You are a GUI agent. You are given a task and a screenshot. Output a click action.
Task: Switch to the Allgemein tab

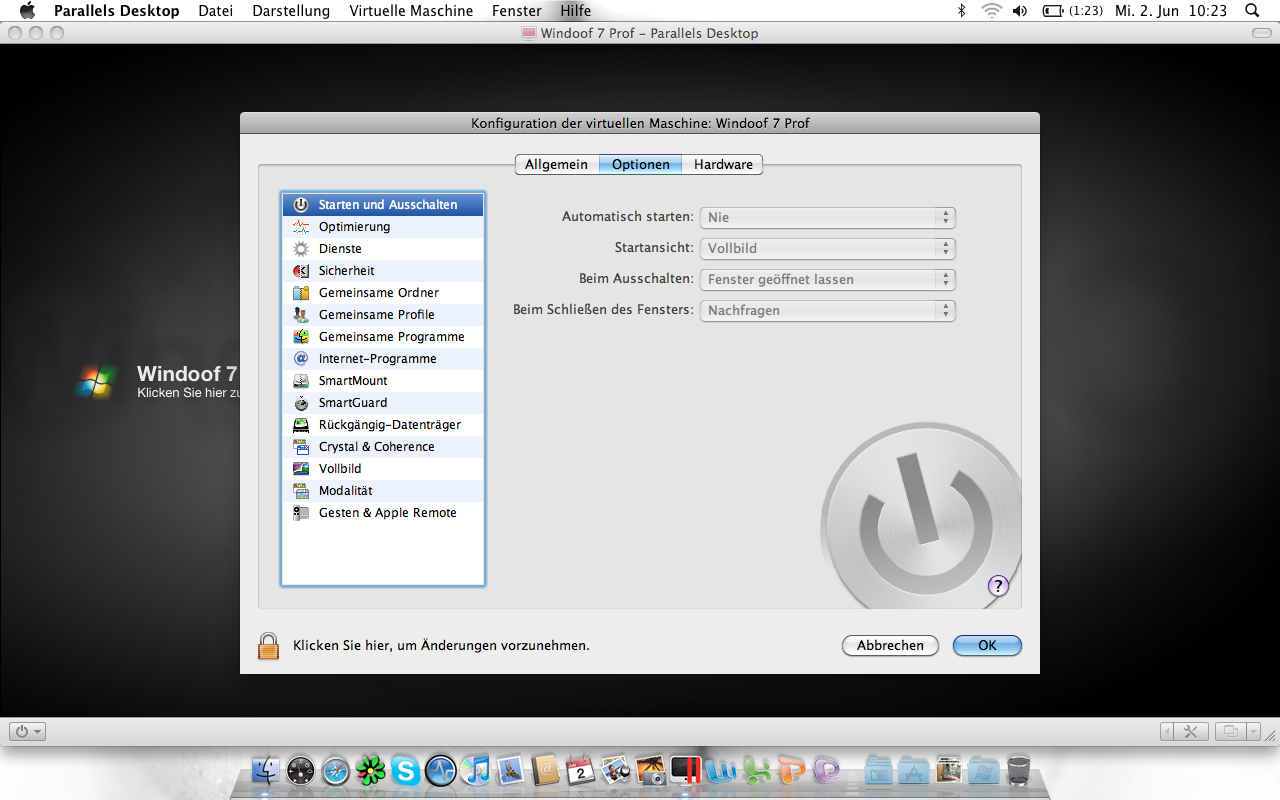pyautogui.click(x=557, y=164)
